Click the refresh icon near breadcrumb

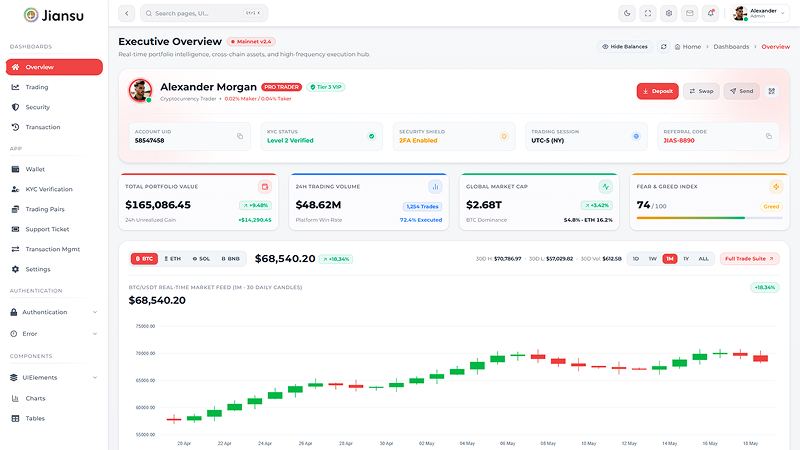(x=664, y=46)
